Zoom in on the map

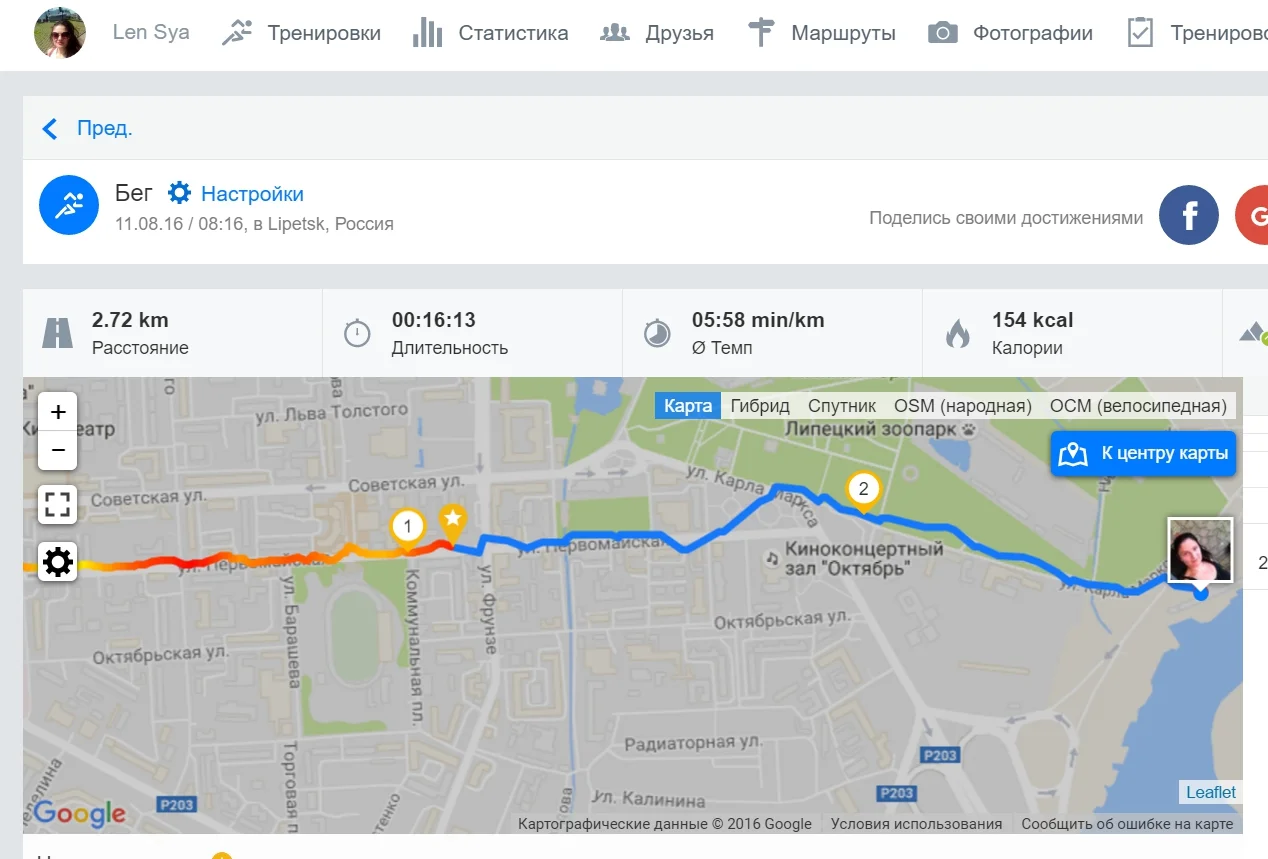(x=58, y=411)
